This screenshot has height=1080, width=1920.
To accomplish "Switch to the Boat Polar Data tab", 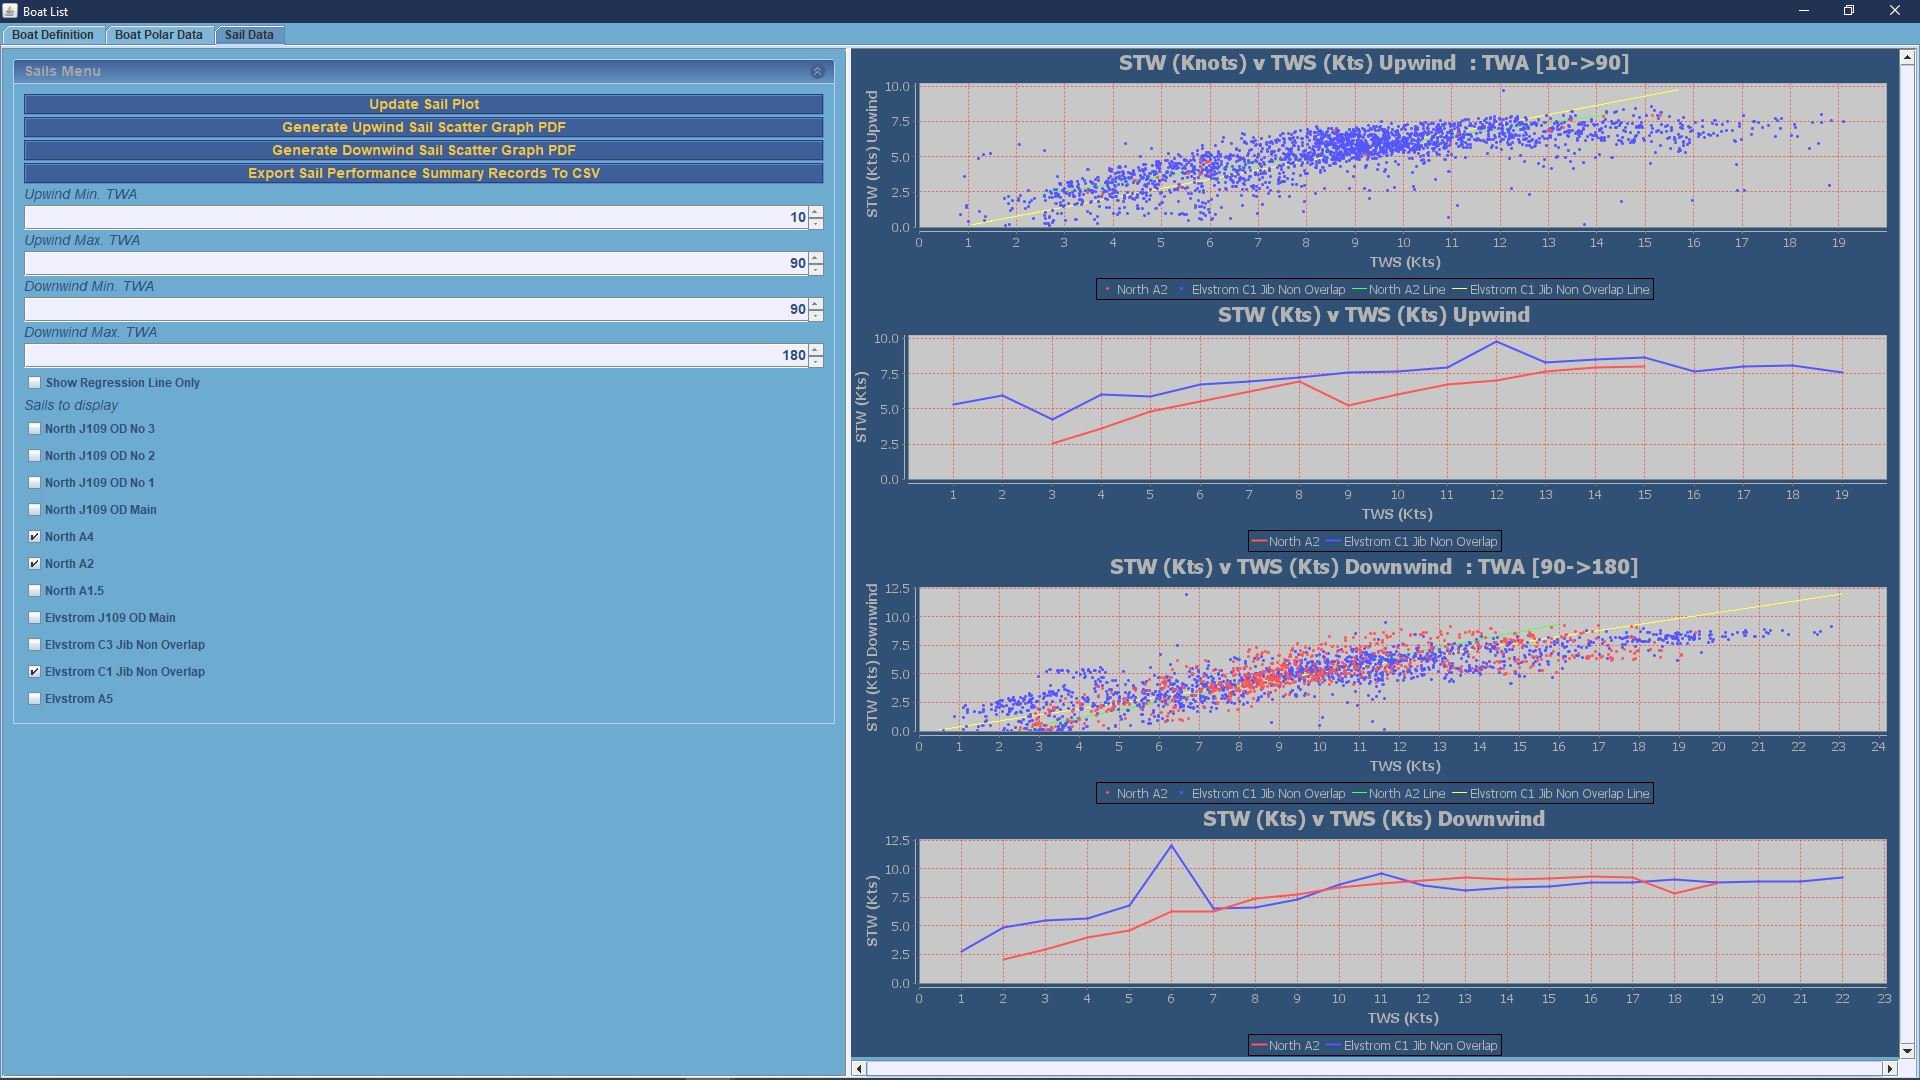I will tap(158, 35).
